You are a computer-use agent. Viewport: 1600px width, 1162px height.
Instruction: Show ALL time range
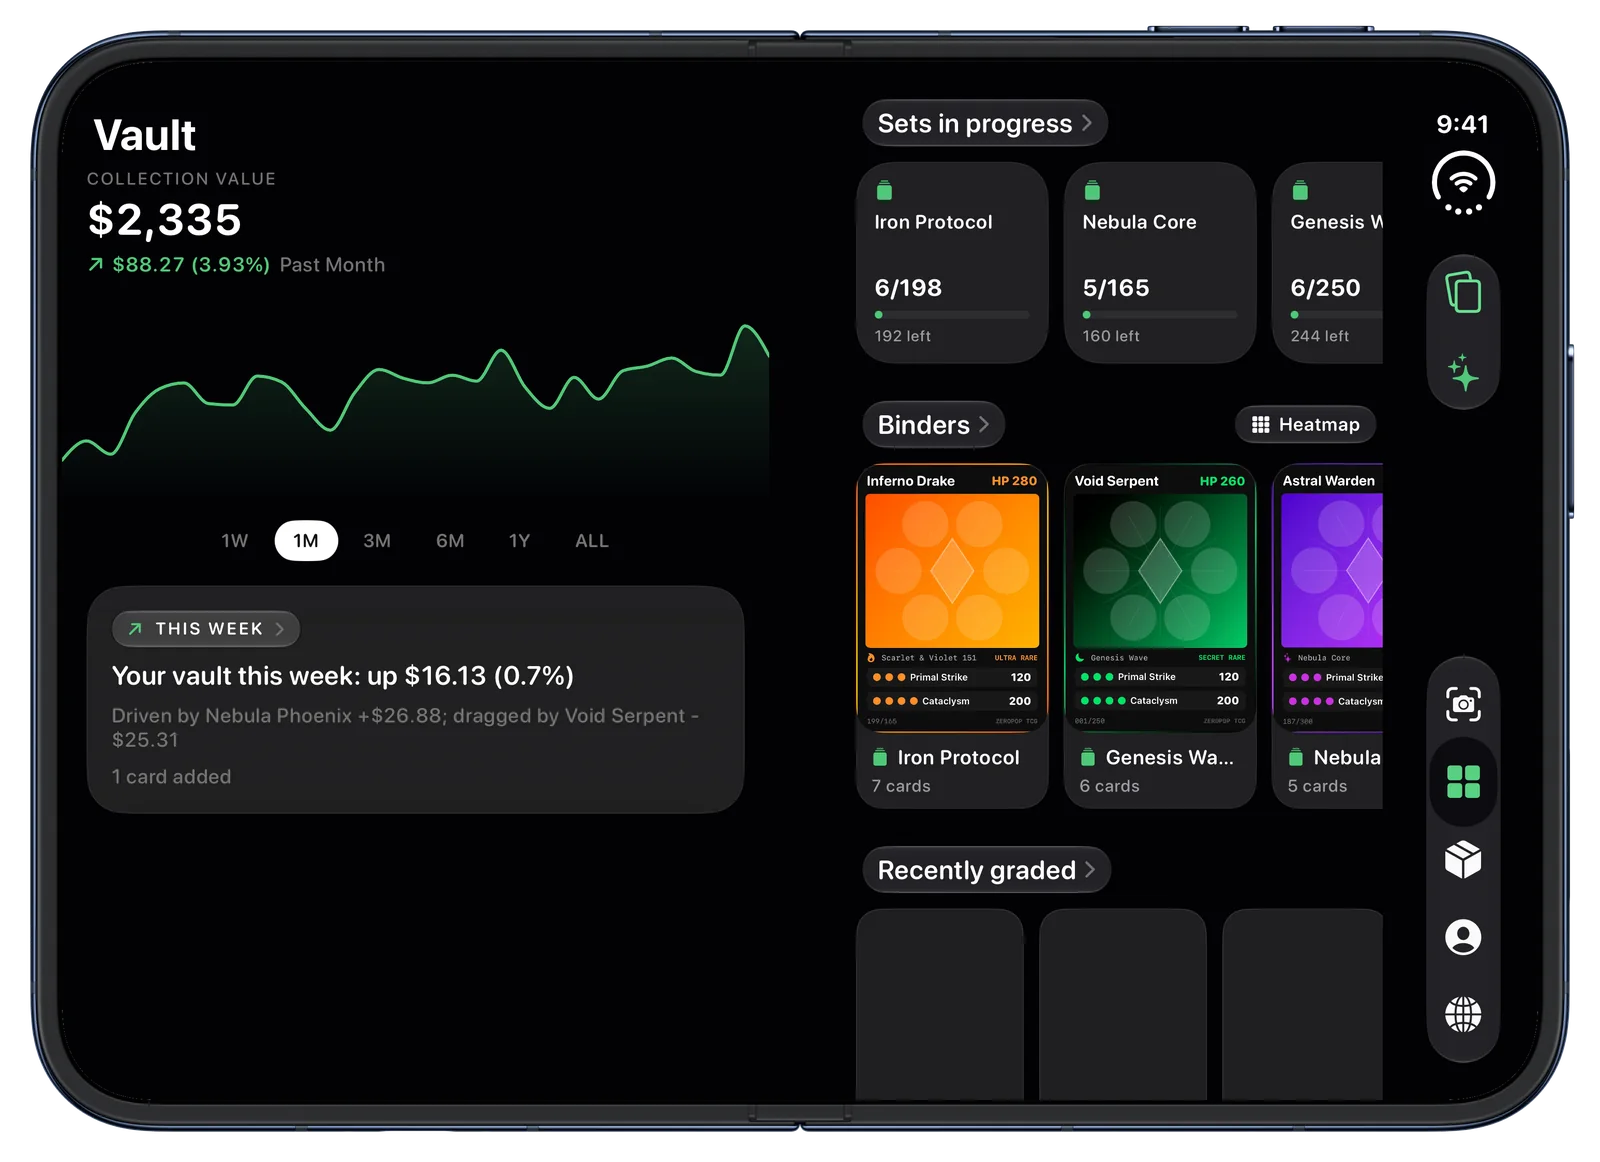[592, 541]
